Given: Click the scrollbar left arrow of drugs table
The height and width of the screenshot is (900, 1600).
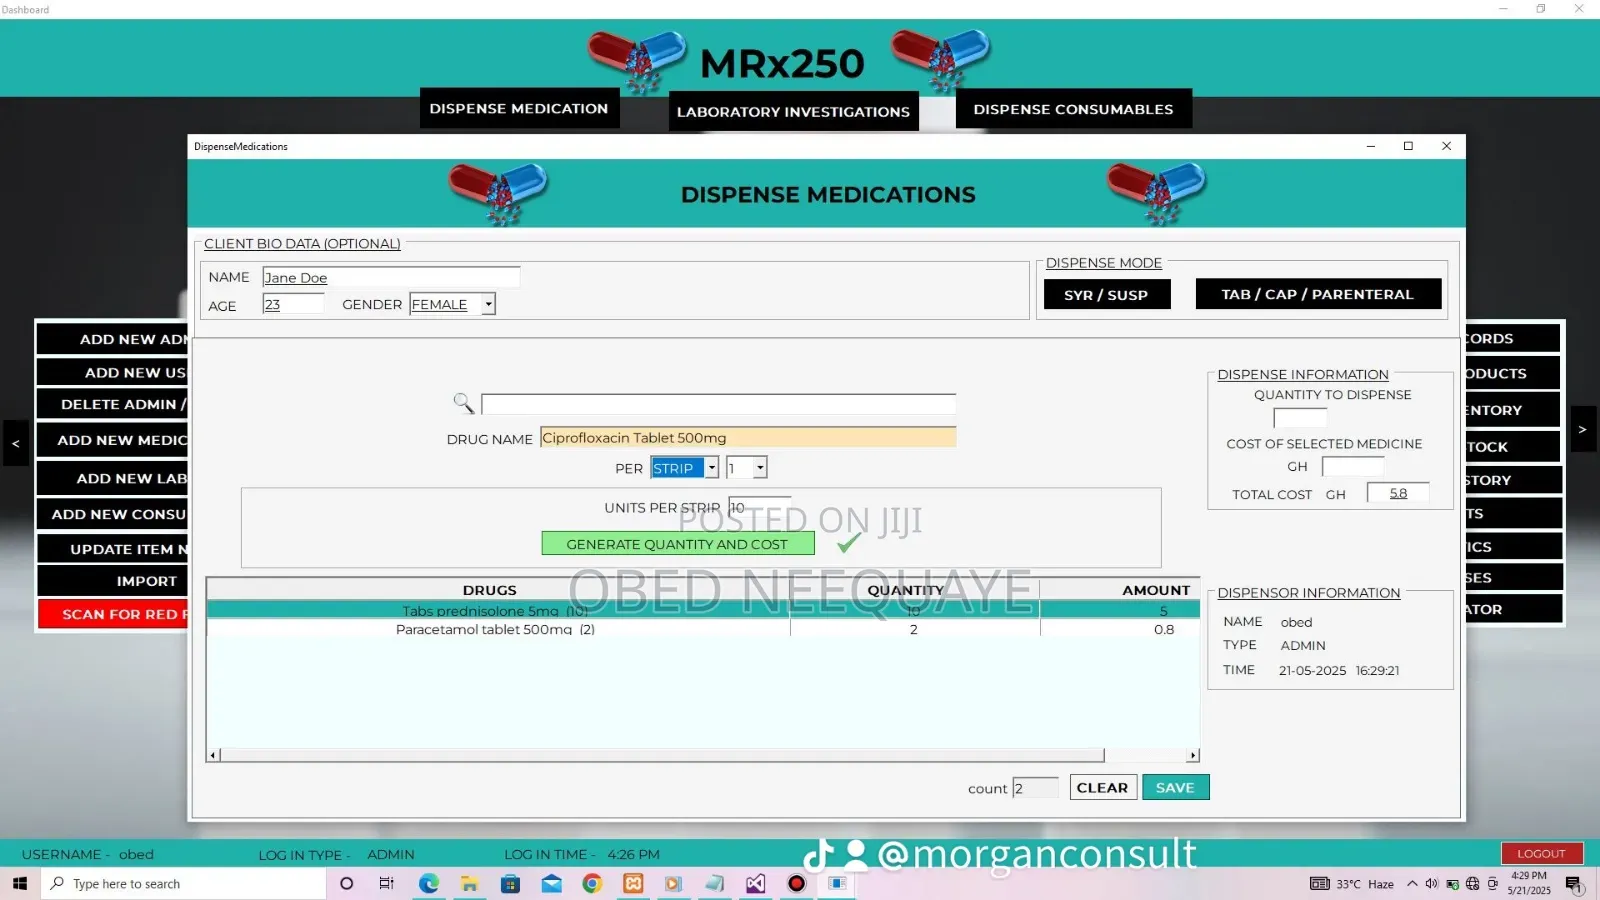Looking at the screenshot, I should point(213,755).
